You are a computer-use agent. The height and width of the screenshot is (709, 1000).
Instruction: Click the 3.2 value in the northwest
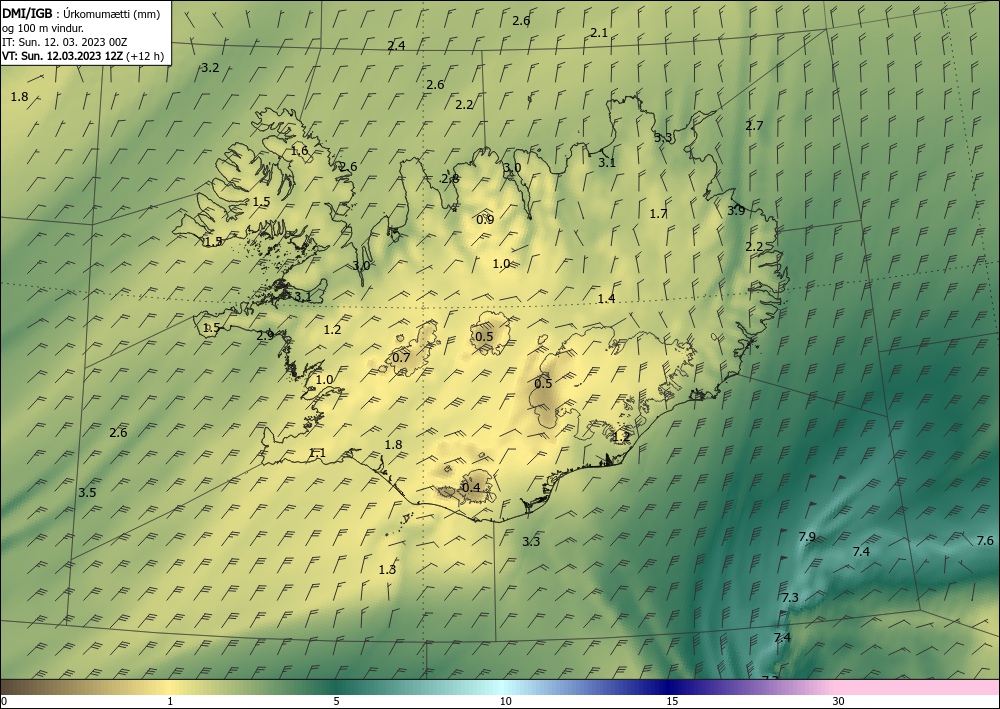pos(210,68)
